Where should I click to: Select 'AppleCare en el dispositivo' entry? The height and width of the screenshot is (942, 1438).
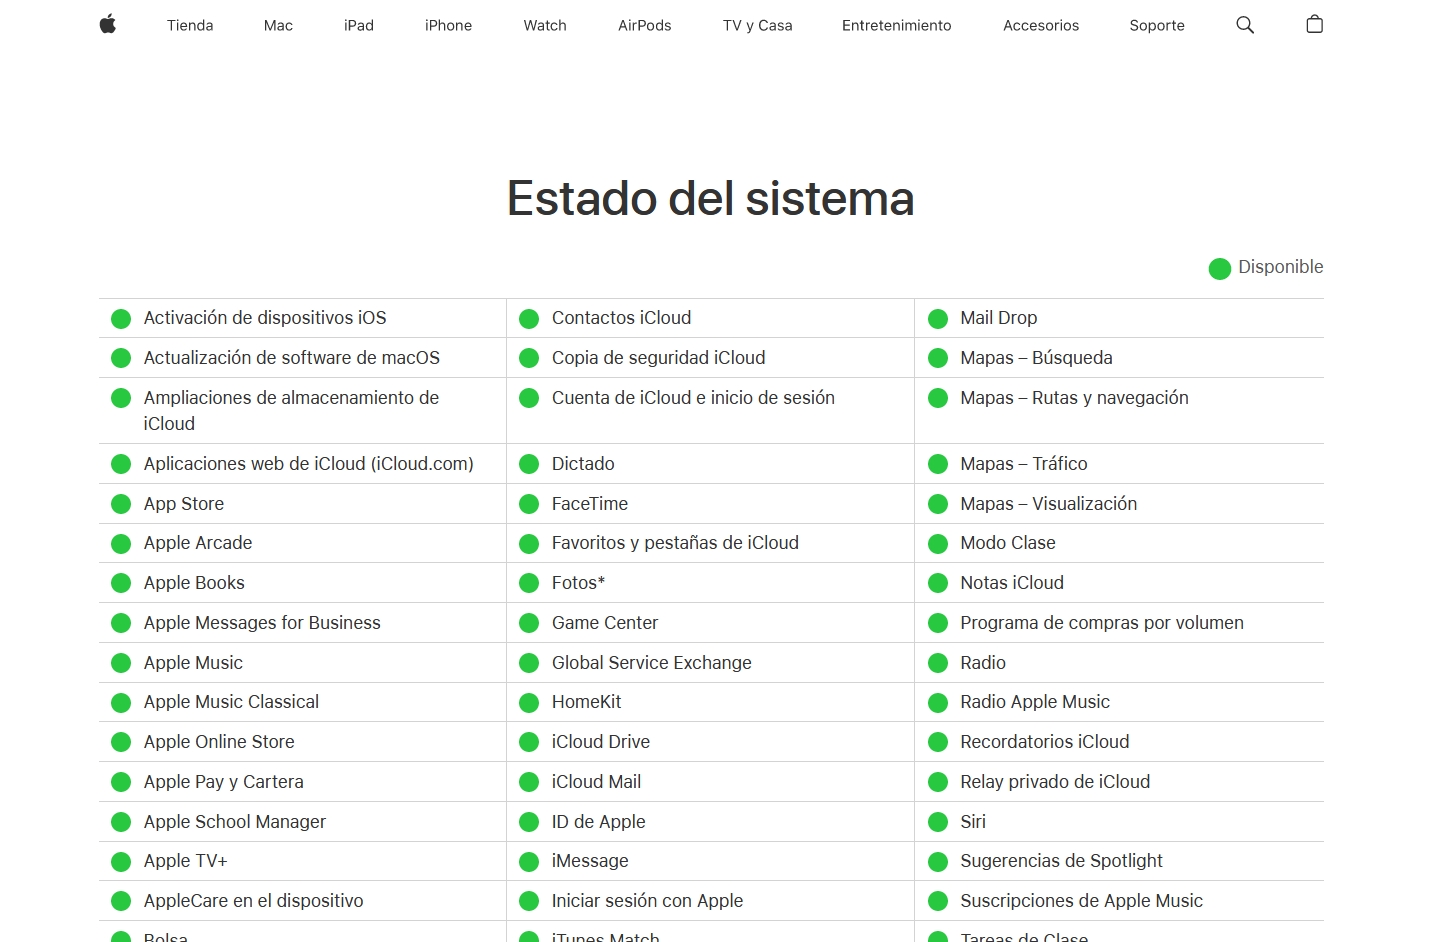[254, 901]
